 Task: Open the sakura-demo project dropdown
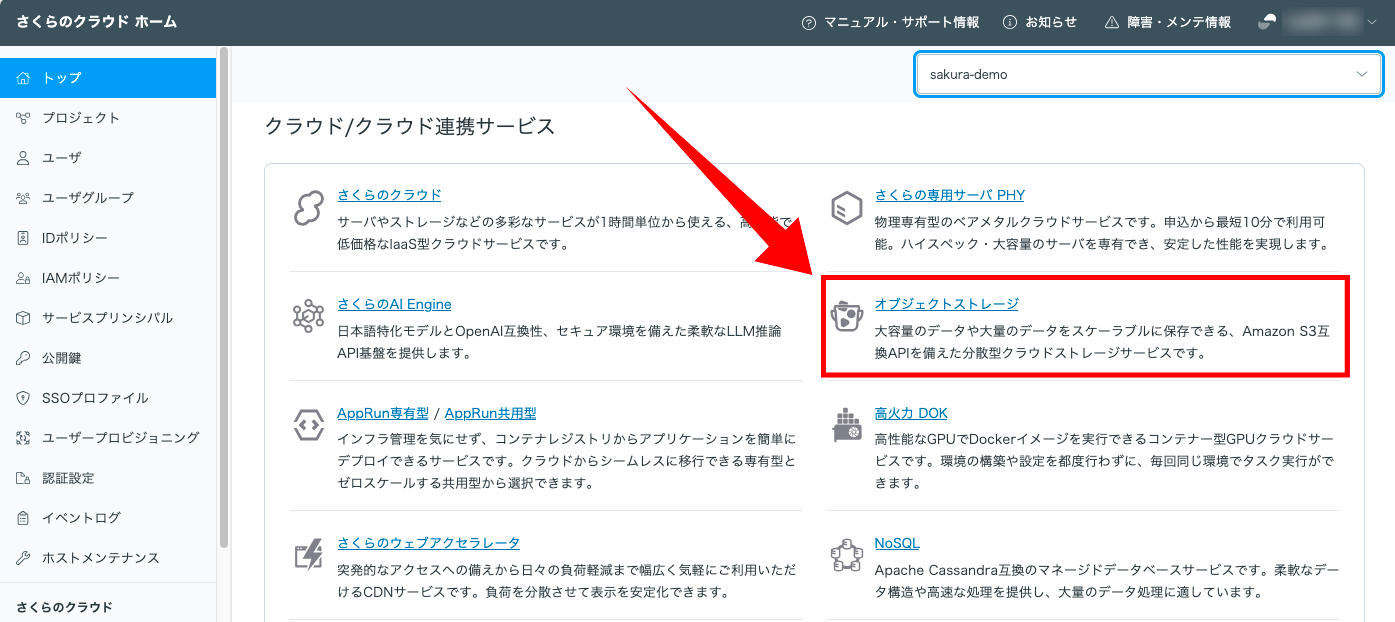(x=1148, y=75)
